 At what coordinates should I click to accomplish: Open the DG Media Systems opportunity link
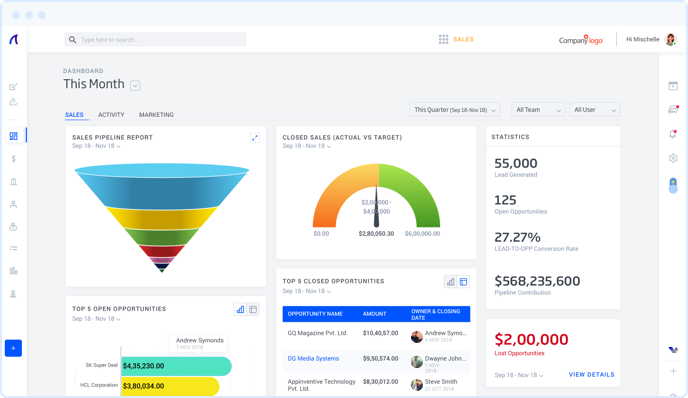313,359
